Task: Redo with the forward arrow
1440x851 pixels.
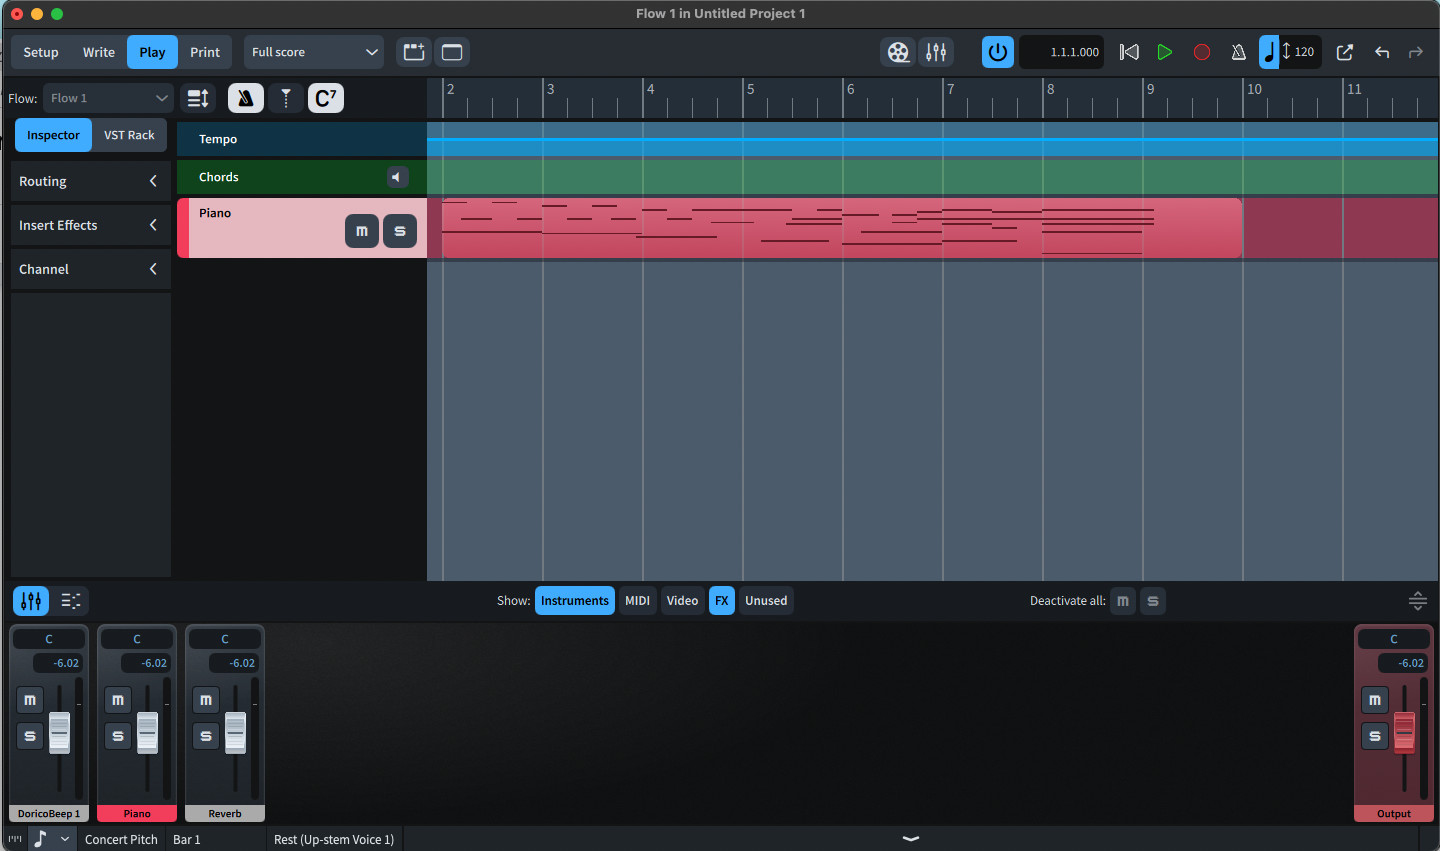Action: (1416, 52)
